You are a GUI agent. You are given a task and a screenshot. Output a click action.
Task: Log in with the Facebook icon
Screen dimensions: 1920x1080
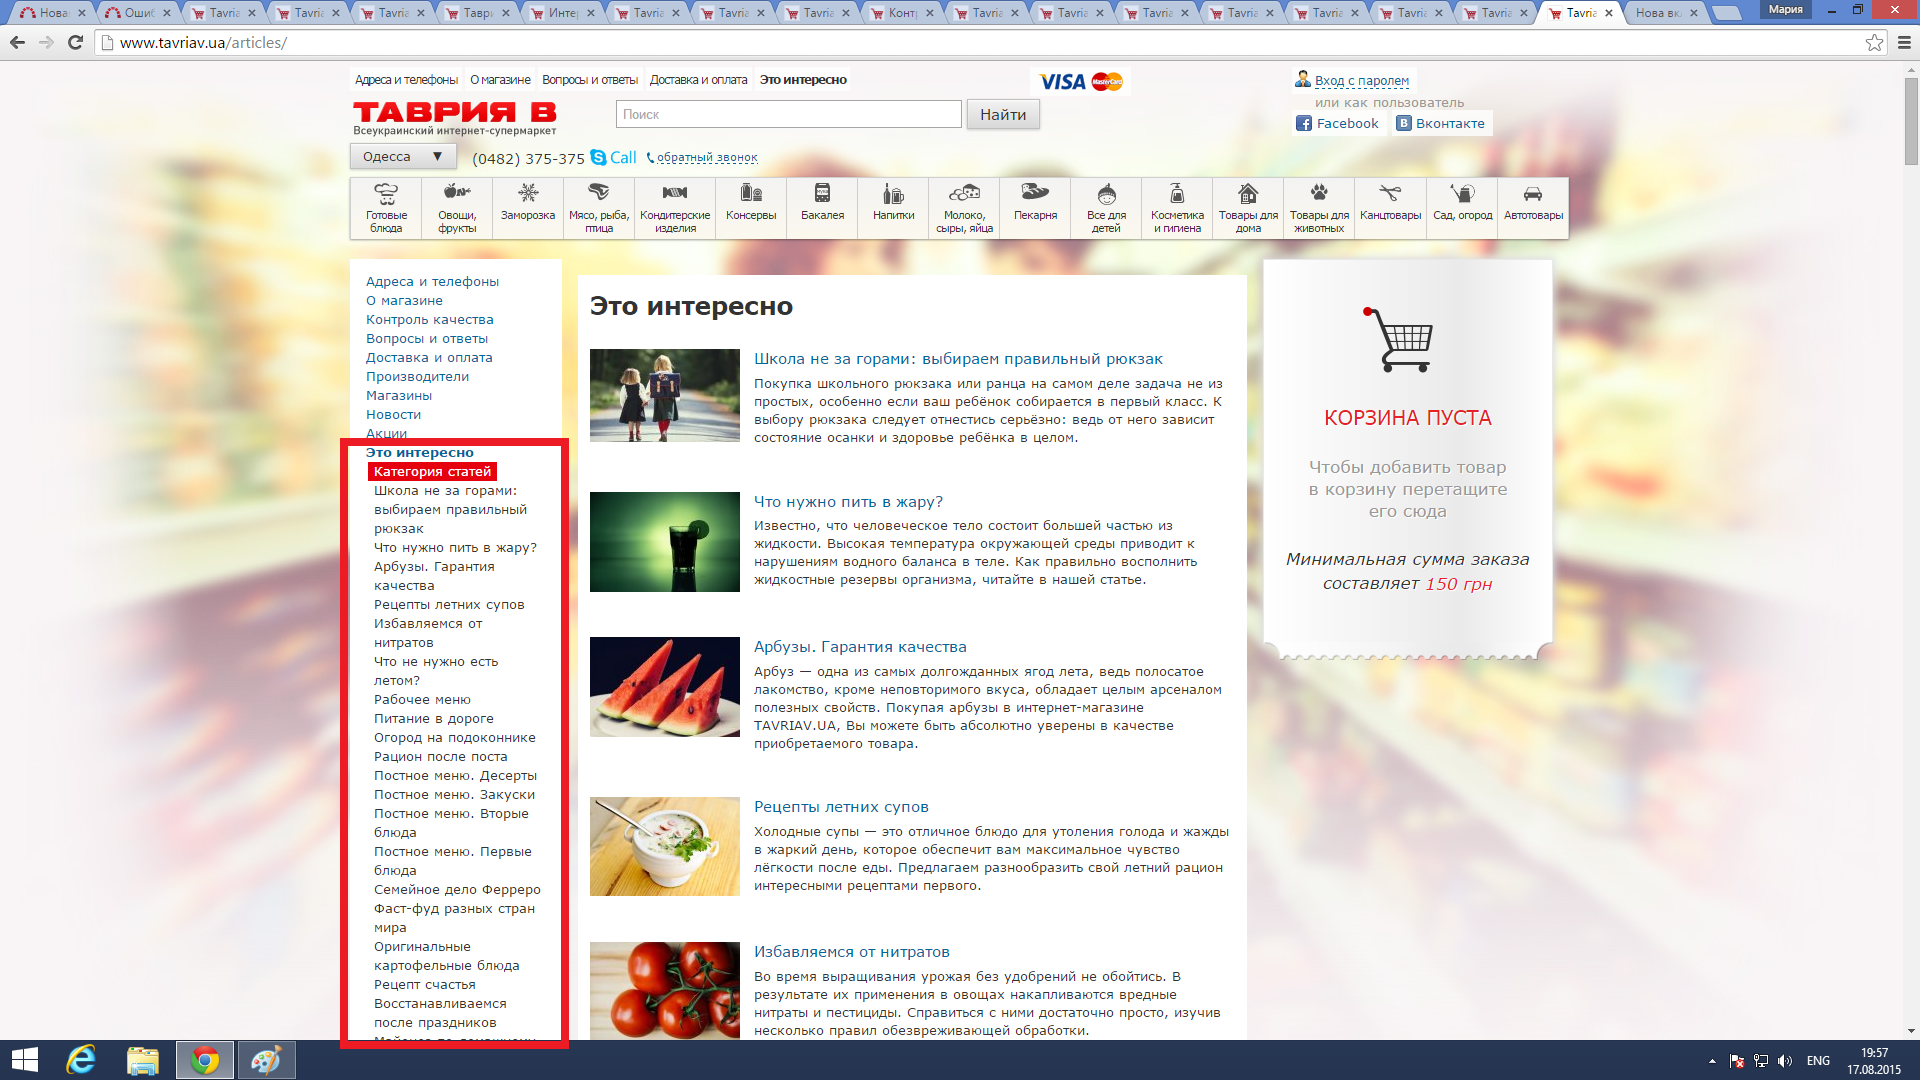pos(1304,124)
